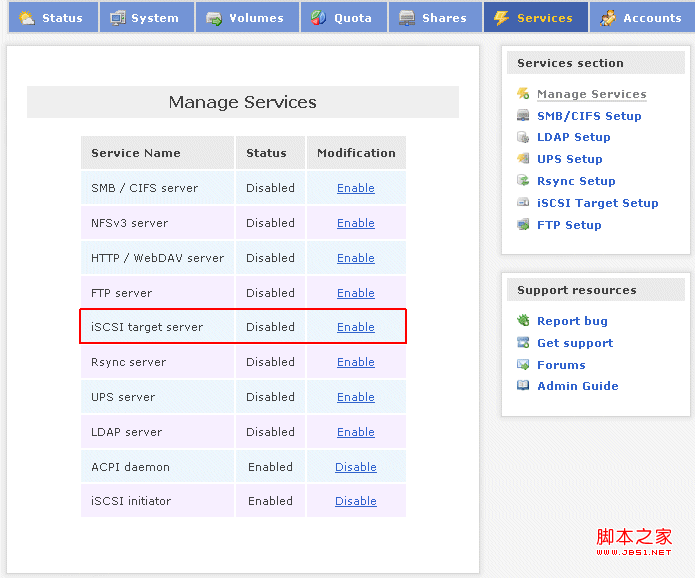Enable the FTP server service
The image size is (695, 578).
point(356,293)
